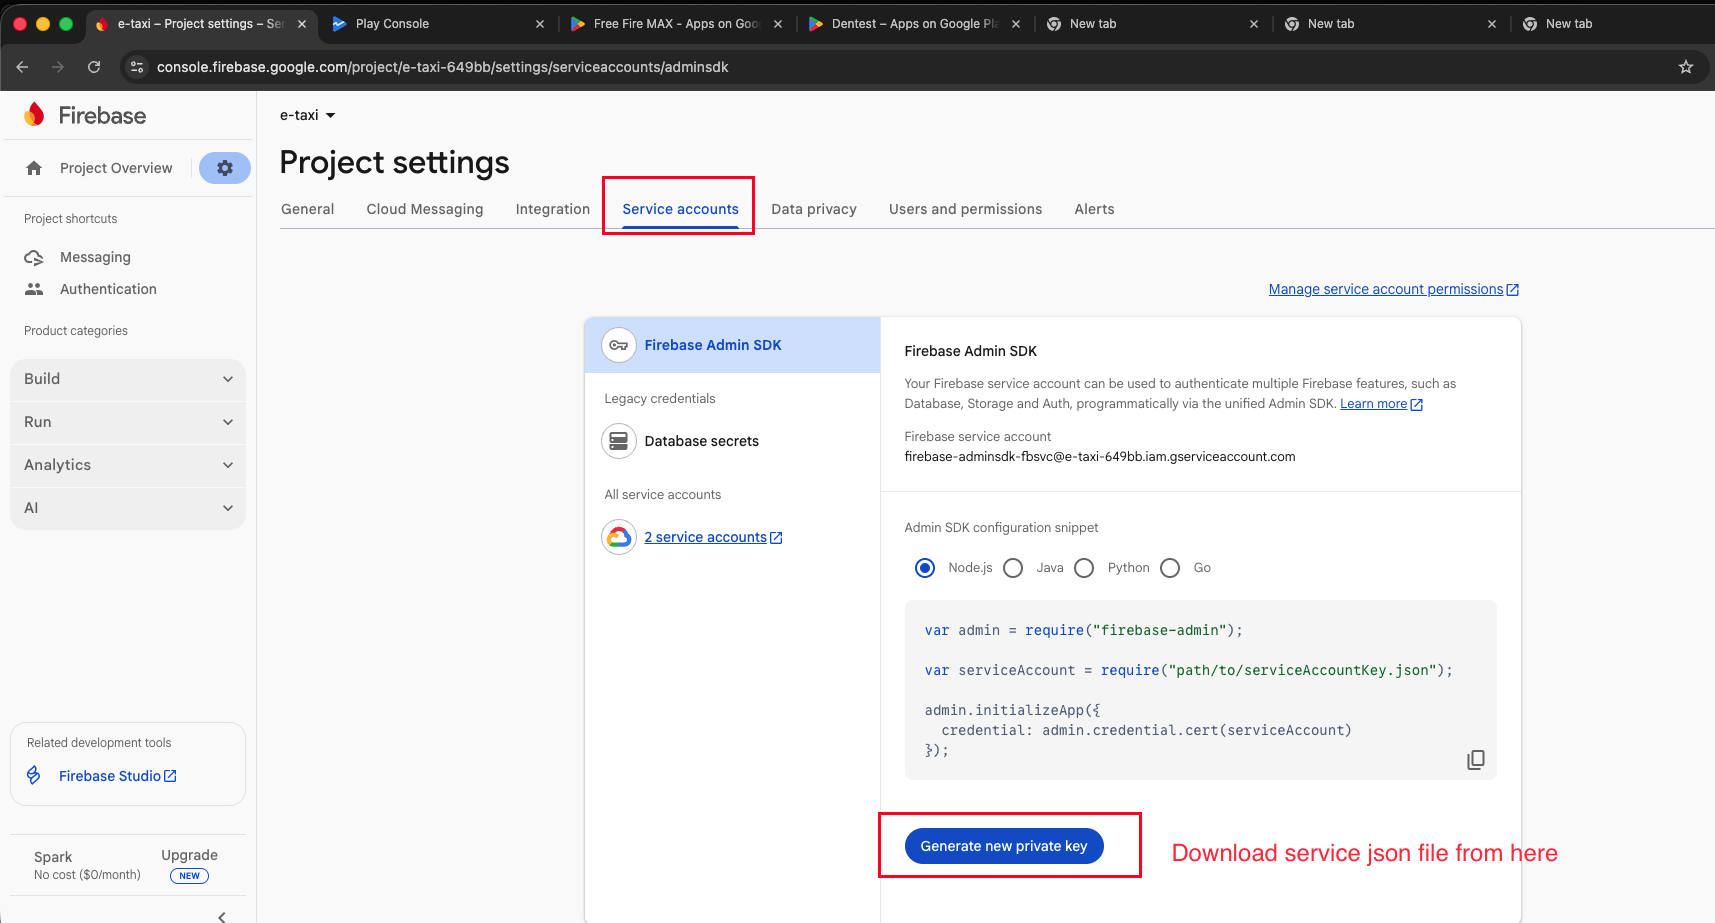Close the e-taxi Project settings tab
This screenshot has width=1715, height=923.
click(x=302, y=24)
